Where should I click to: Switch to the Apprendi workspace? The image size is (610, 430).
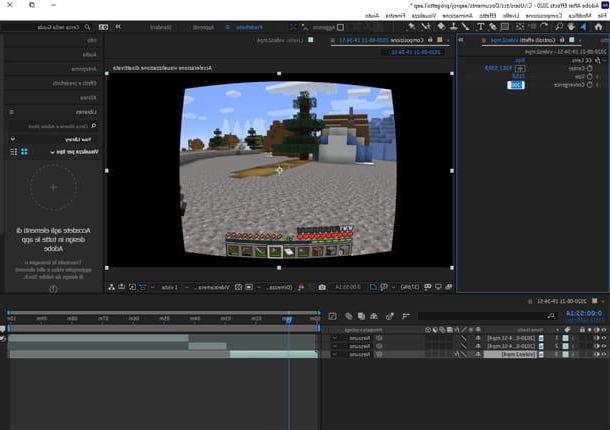tap(203, 27)
